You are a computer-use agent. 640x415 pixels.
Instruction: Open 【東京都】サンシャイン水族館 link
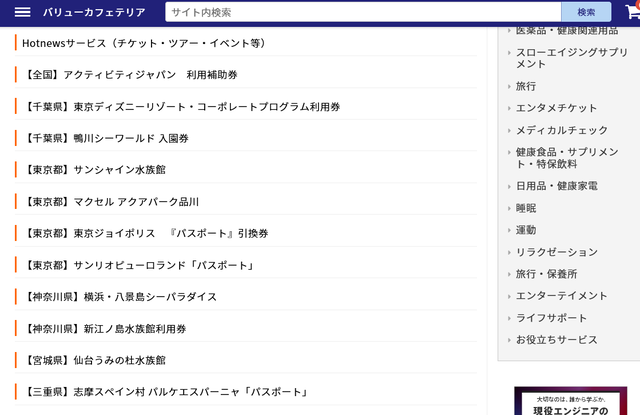coord(94,170)
